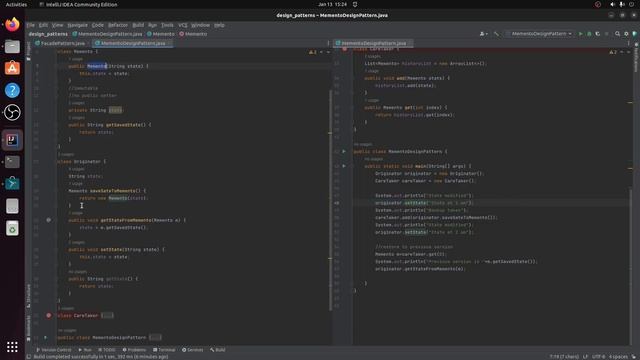This screenshot has height=360, width=640.
Task: Expand the folded CareTaker class body
Action: (107, 316)
